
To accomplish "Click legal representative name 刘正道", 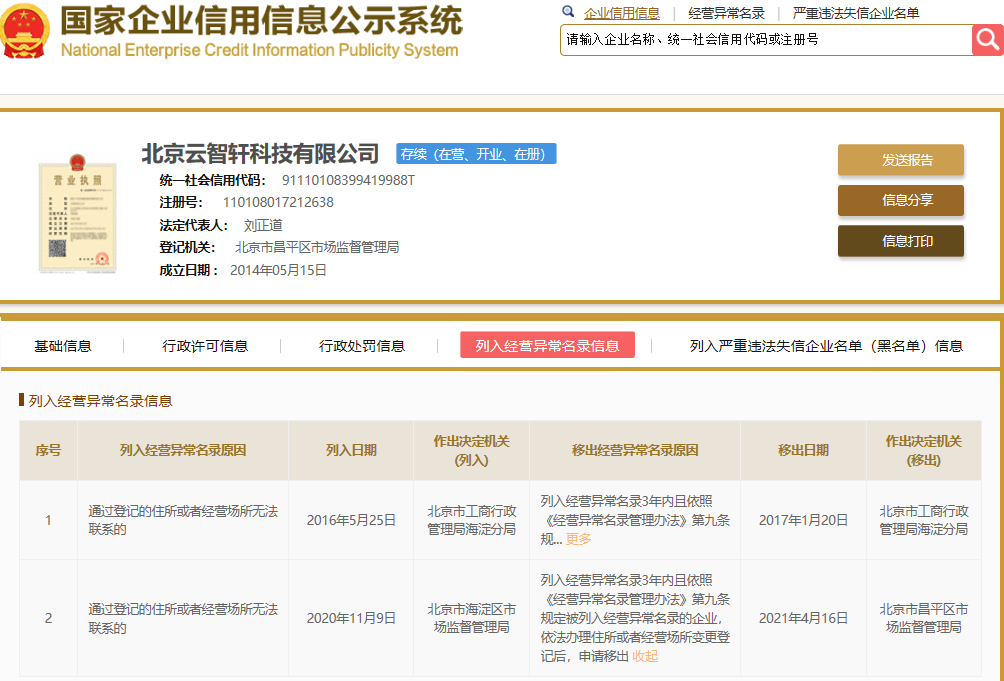I will click(263, 225).
